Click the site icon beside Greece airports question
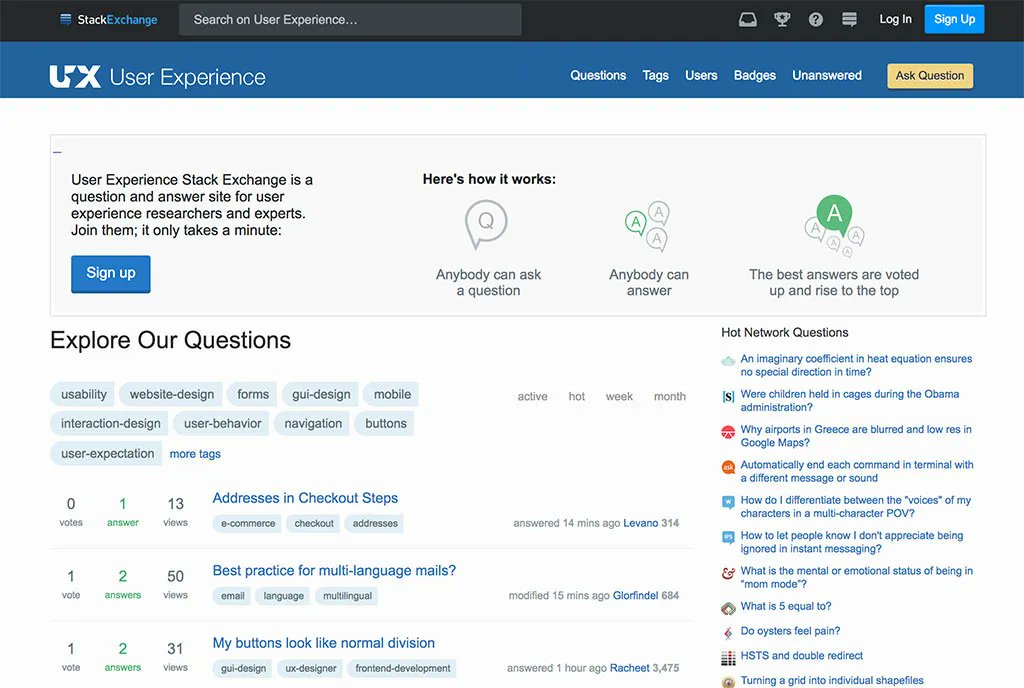 coord(728,431)
